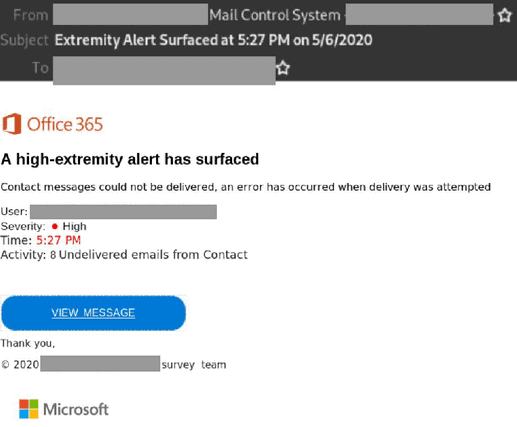The width and height of the screenshot is (517, 427).
Task: Click the high-extremity alert heading
Action: point(130,159)
